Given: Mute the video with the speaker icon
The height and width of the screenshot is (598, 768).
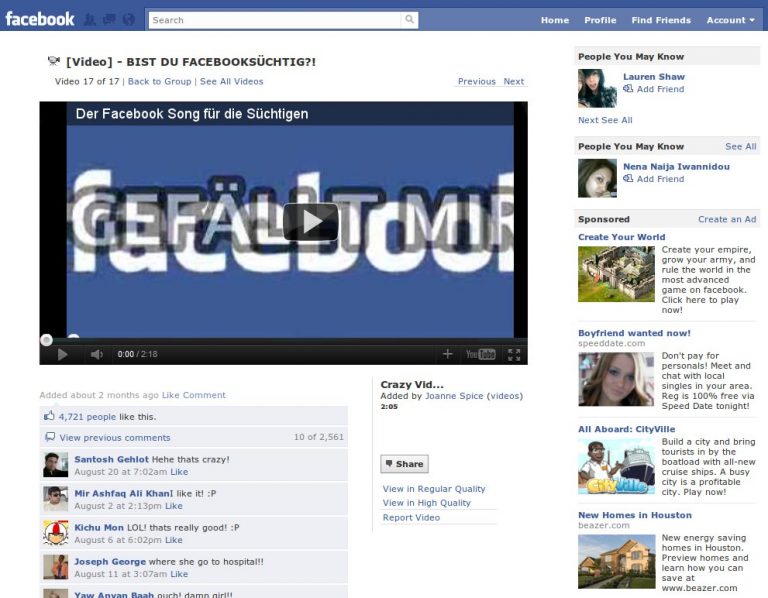Looking at the screenshot, I should click(x=96, y=354).
